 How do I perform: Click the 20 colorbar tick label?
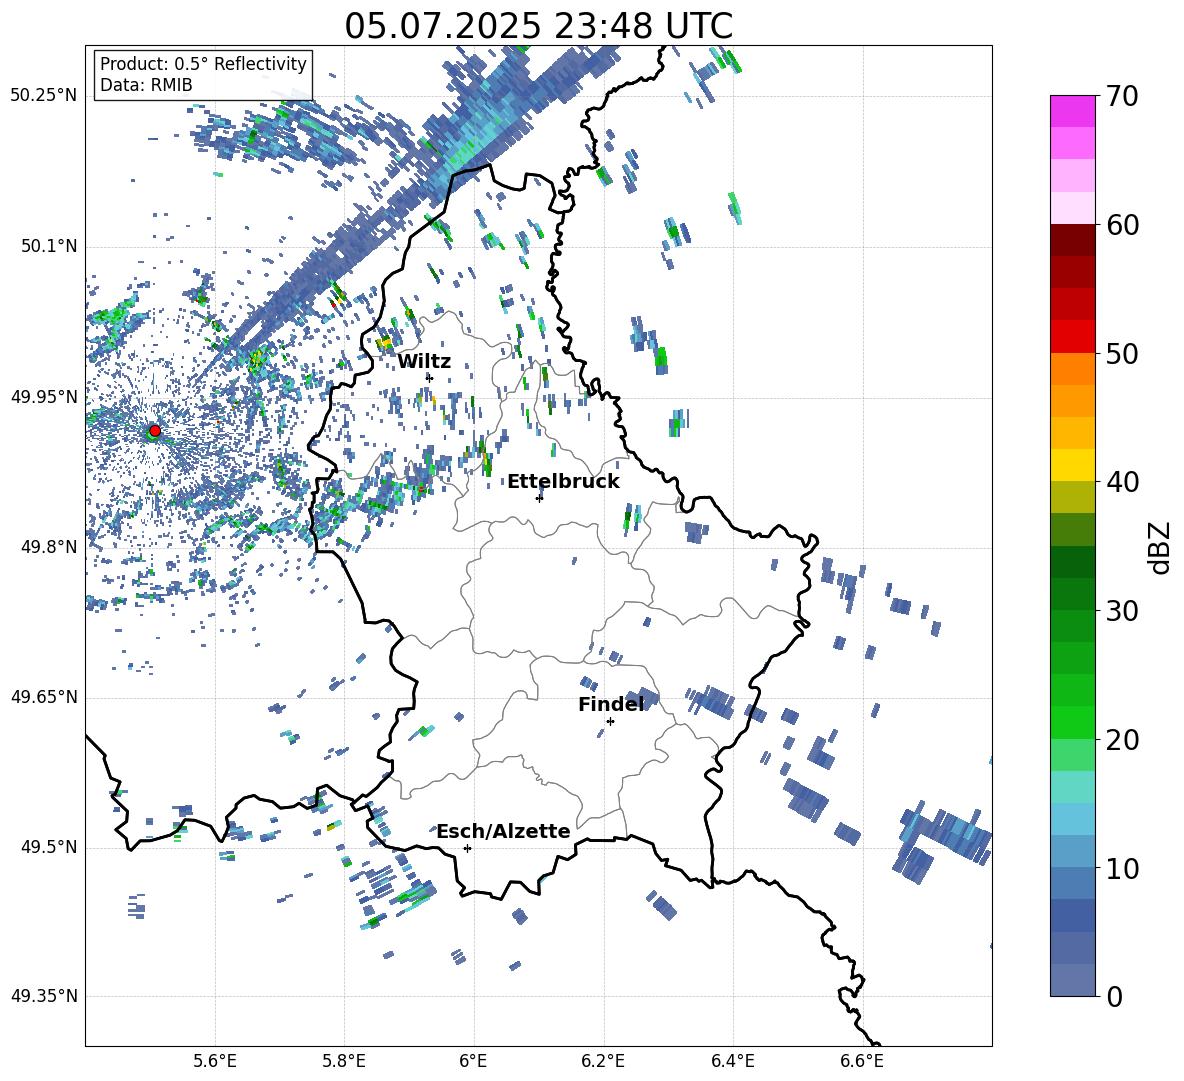1122,739
